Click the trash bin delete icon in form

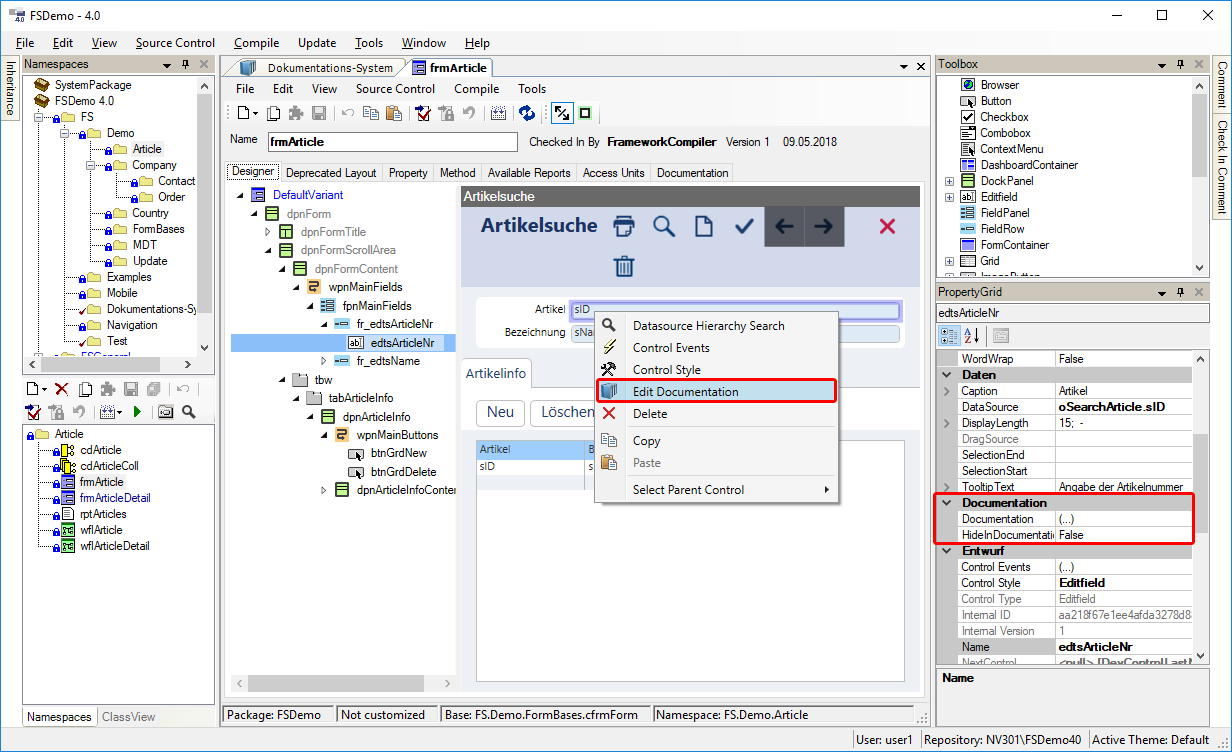pos(624,266)
